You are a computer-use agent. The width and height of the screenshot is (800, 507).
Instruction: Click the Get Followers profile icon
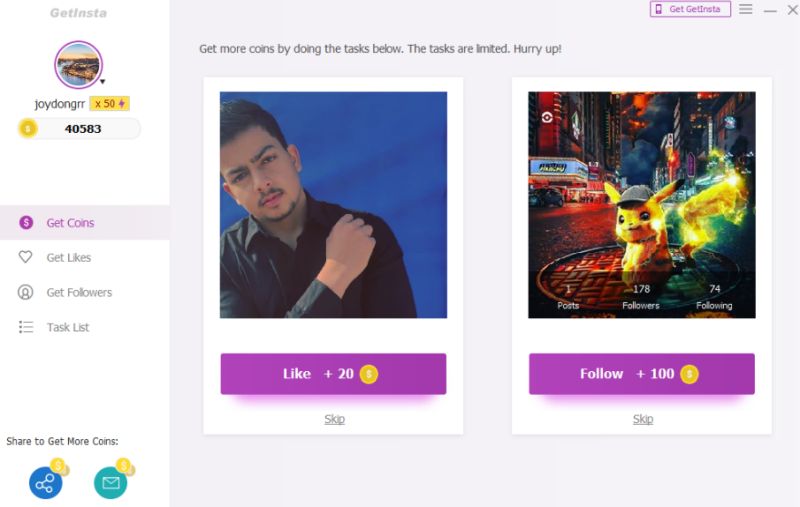26,292
